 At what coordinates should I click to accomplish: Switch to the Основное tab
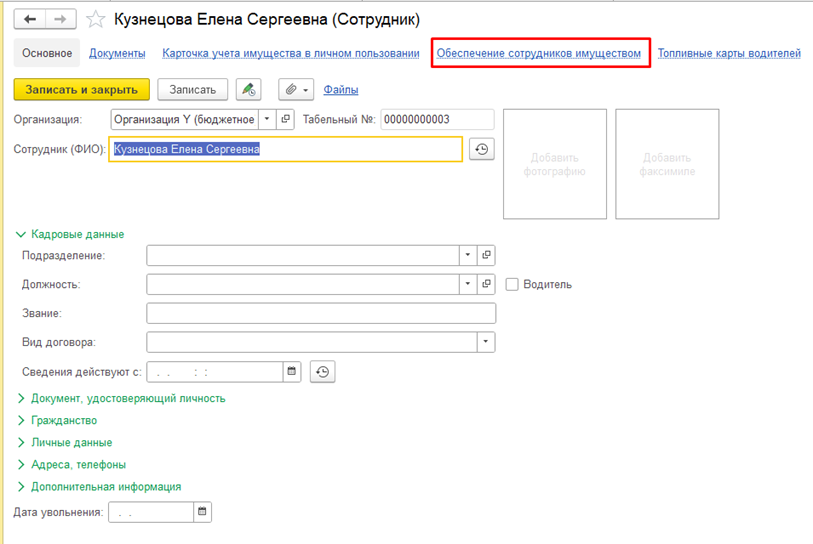tap(47, 53)
